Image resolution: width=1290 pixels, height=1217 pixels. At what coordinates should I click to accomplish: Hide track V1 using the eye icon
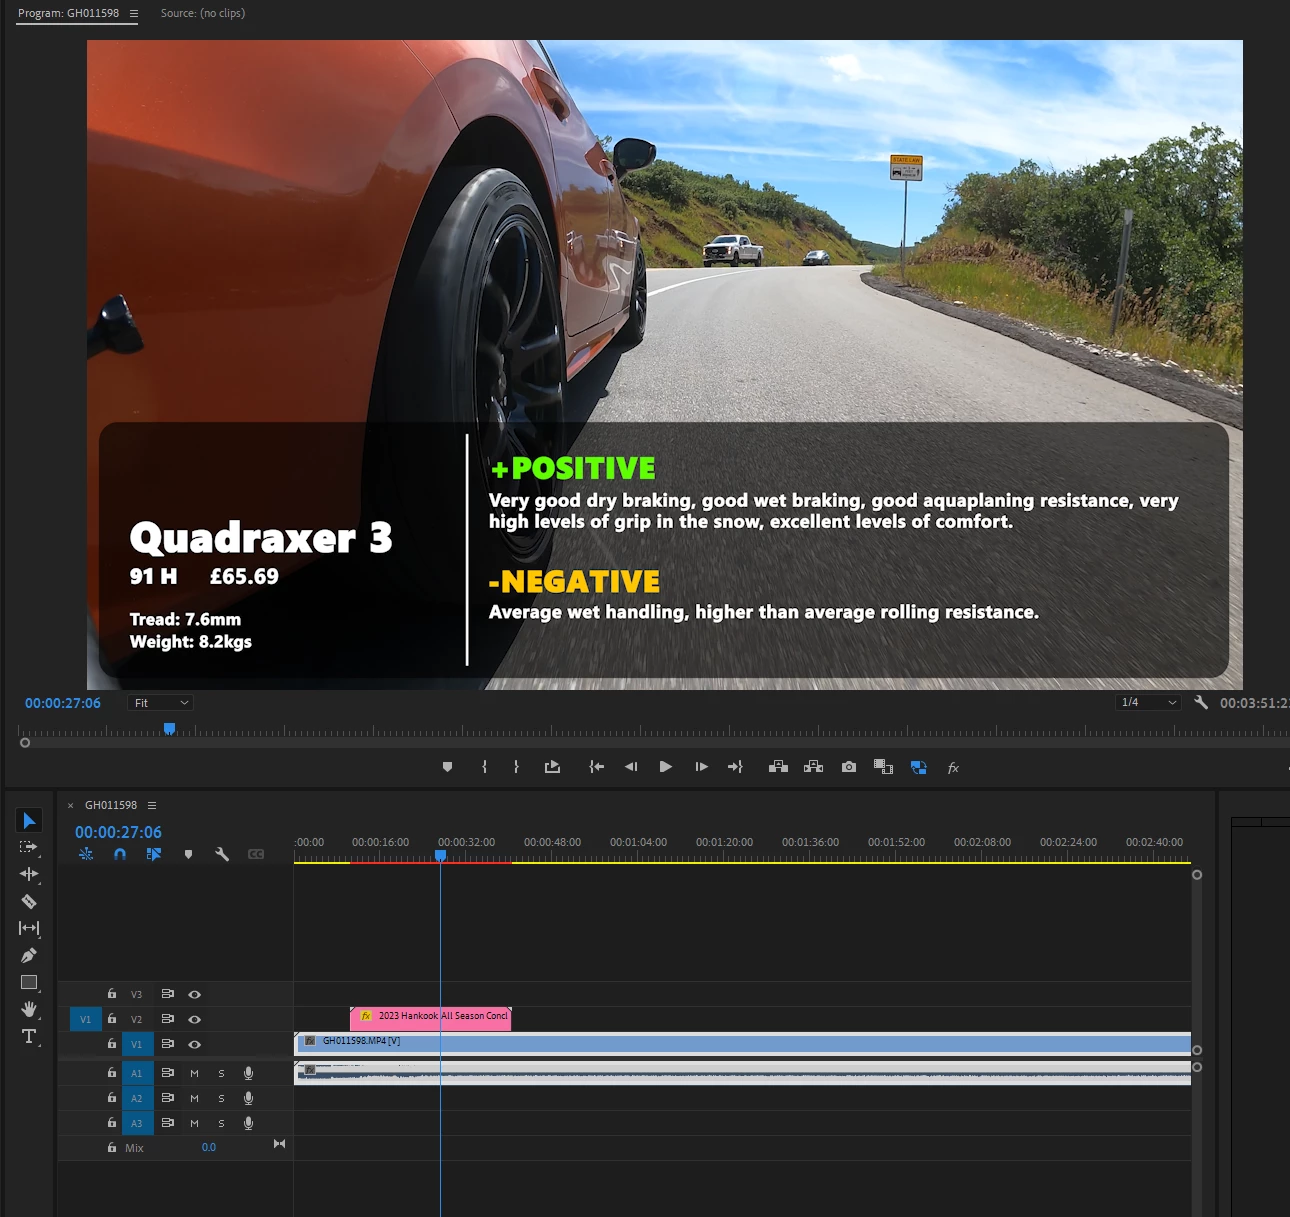[x=195, y=1044]
